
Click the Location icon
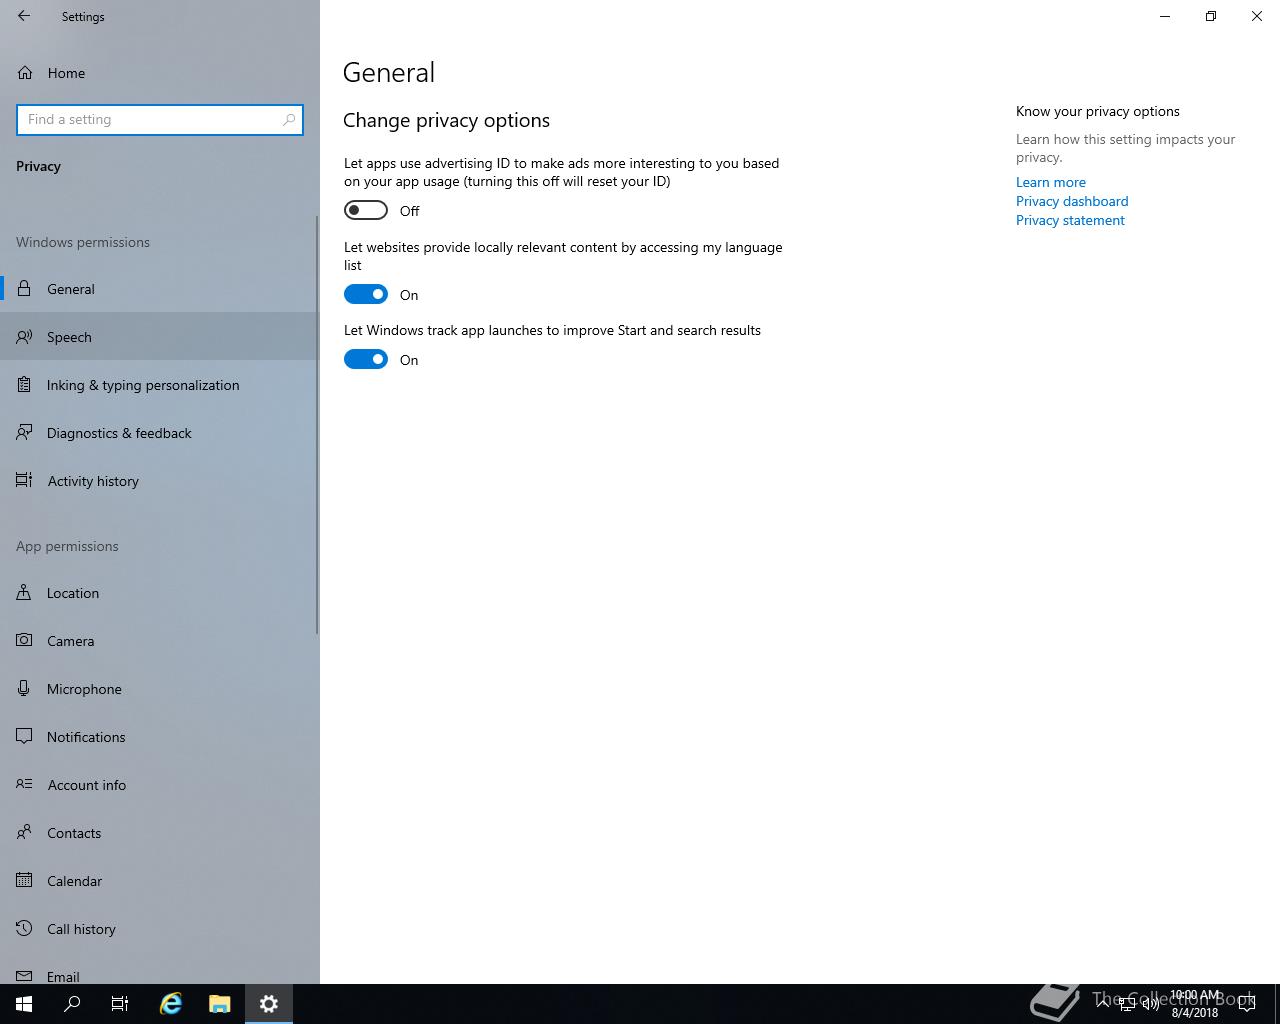(24, 593)
